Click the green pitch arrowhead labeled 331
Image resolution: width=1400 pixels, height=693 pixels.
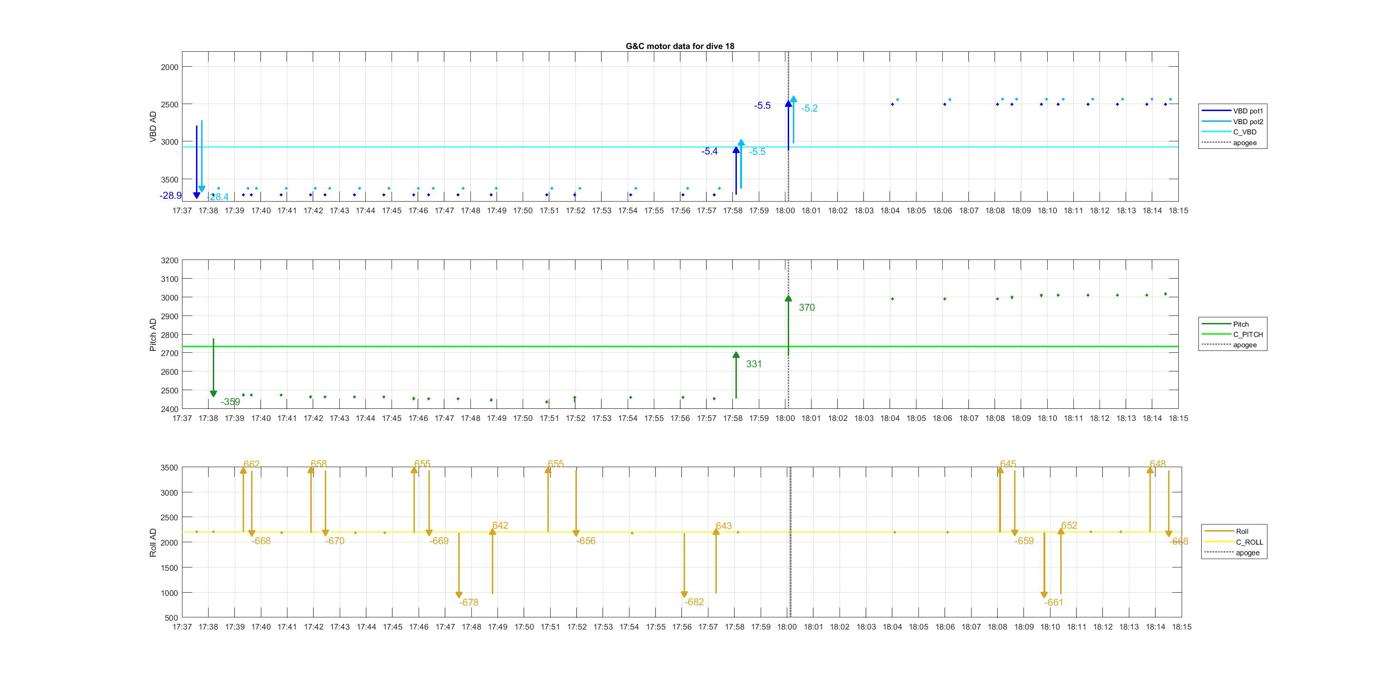736,355
